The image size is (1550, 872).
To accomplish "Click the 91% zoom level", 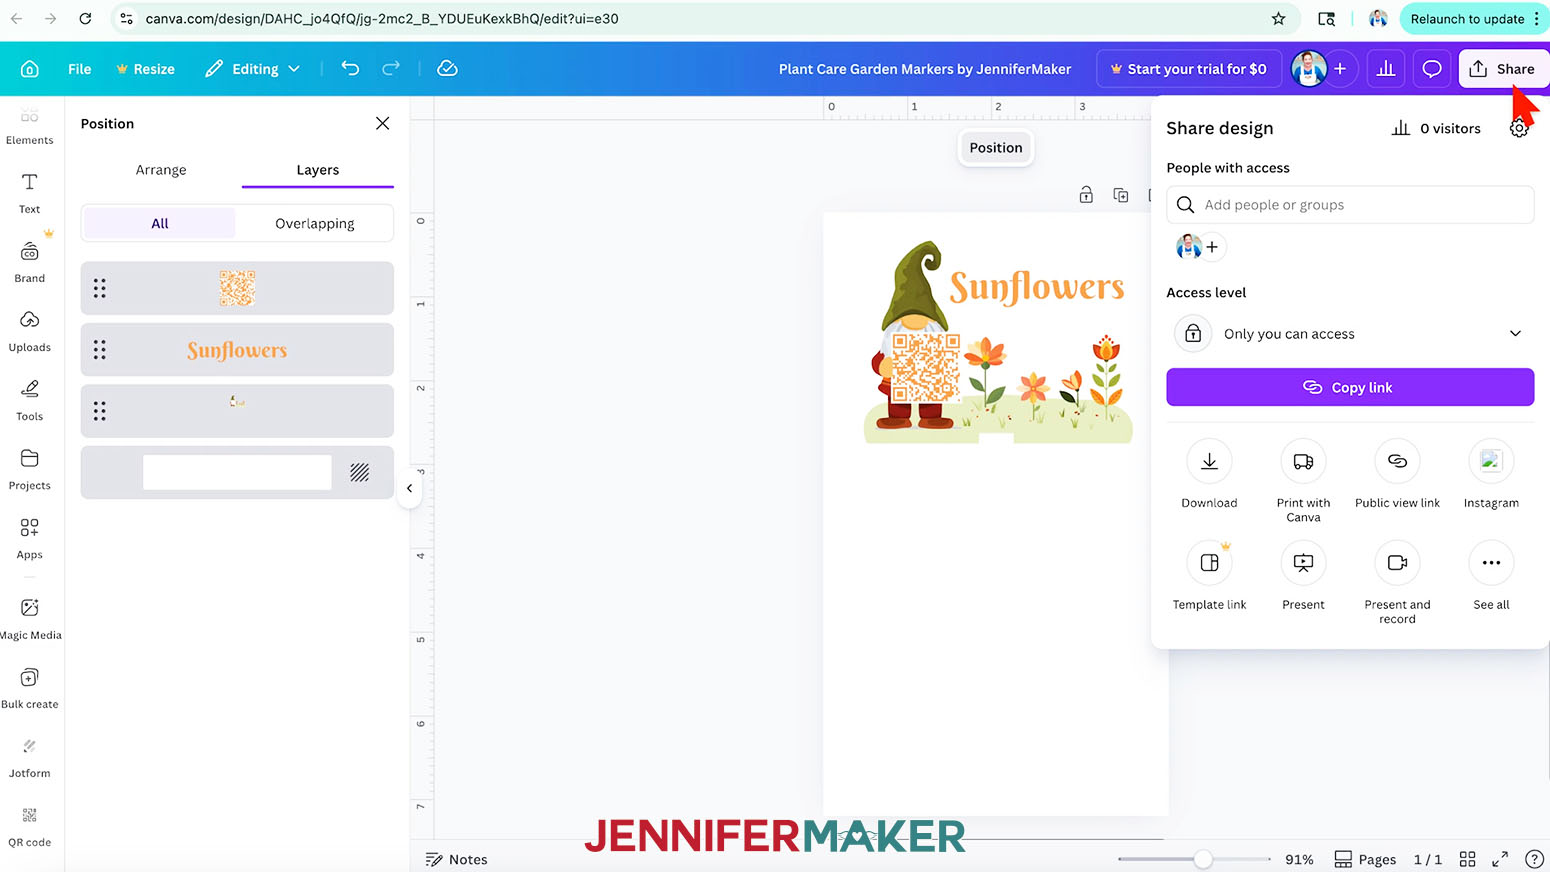I will pos(1299,859).
